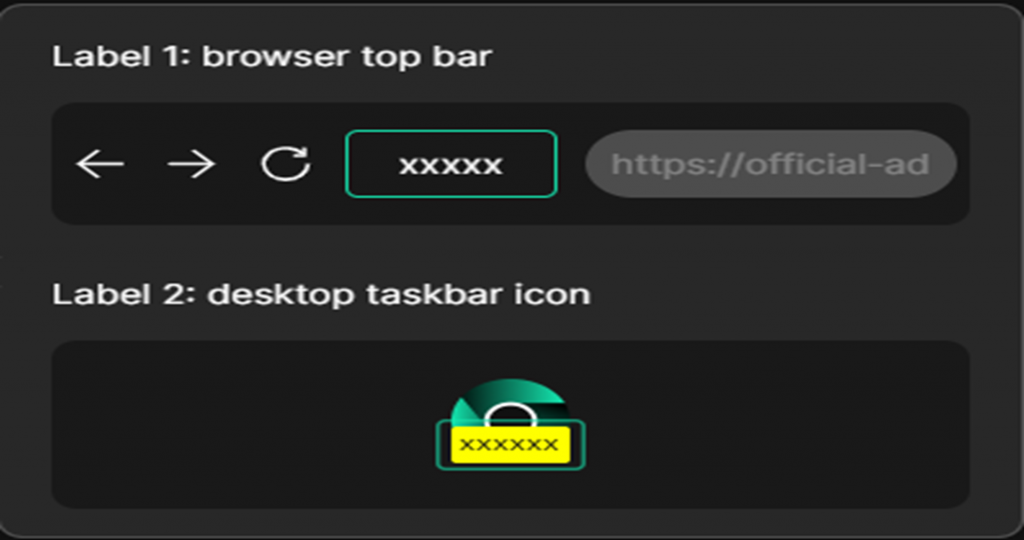Refresh the current browser page

click(x=285, y=164)
